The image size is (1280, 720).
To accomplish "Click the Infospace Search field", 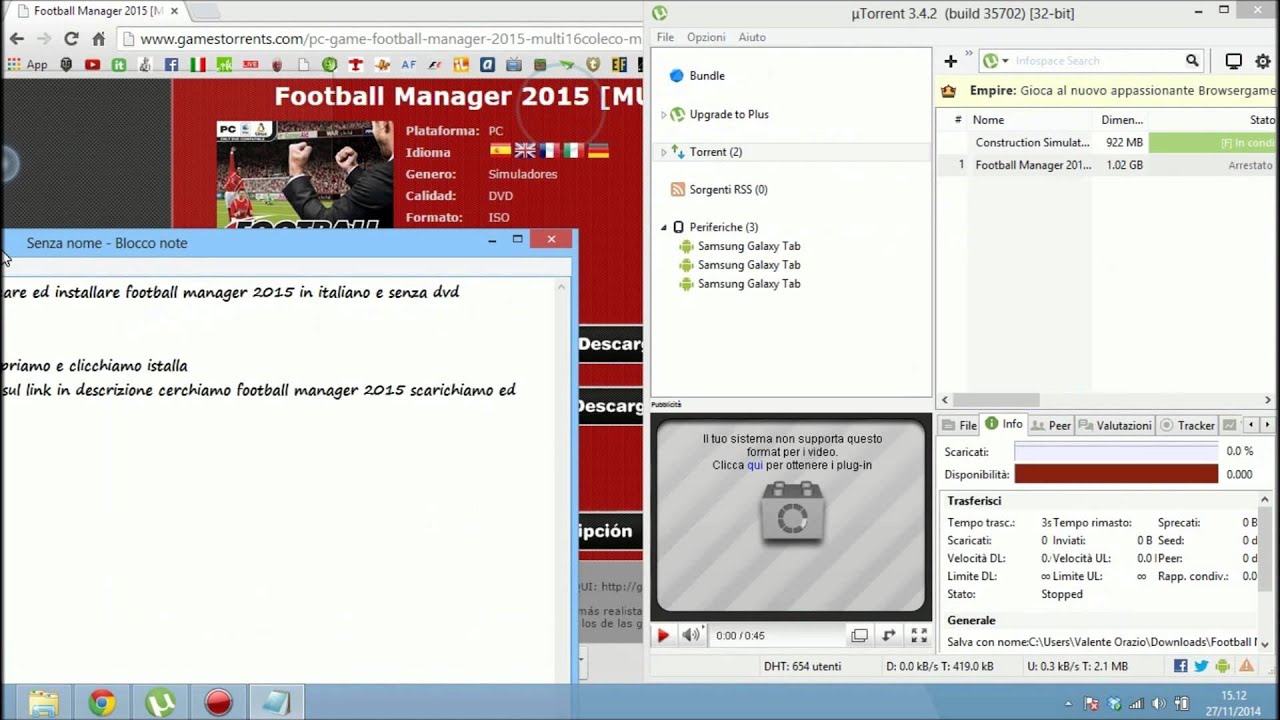I will click(x=1097, y=61).
